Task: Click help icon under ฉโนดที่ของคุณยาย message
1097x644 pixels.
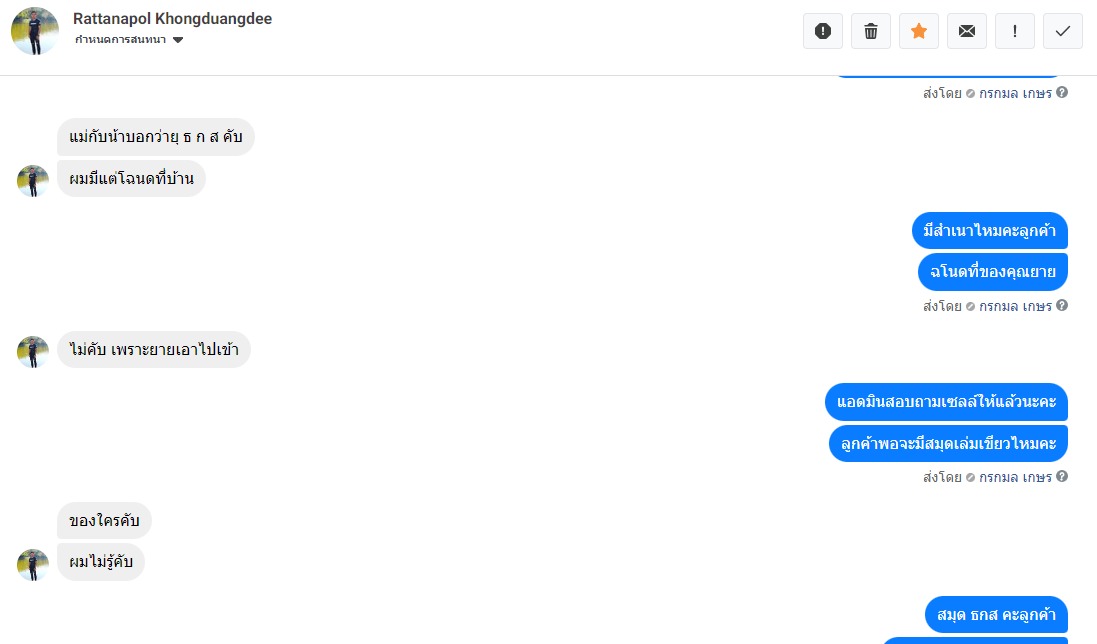Action: pos(1062,305)
